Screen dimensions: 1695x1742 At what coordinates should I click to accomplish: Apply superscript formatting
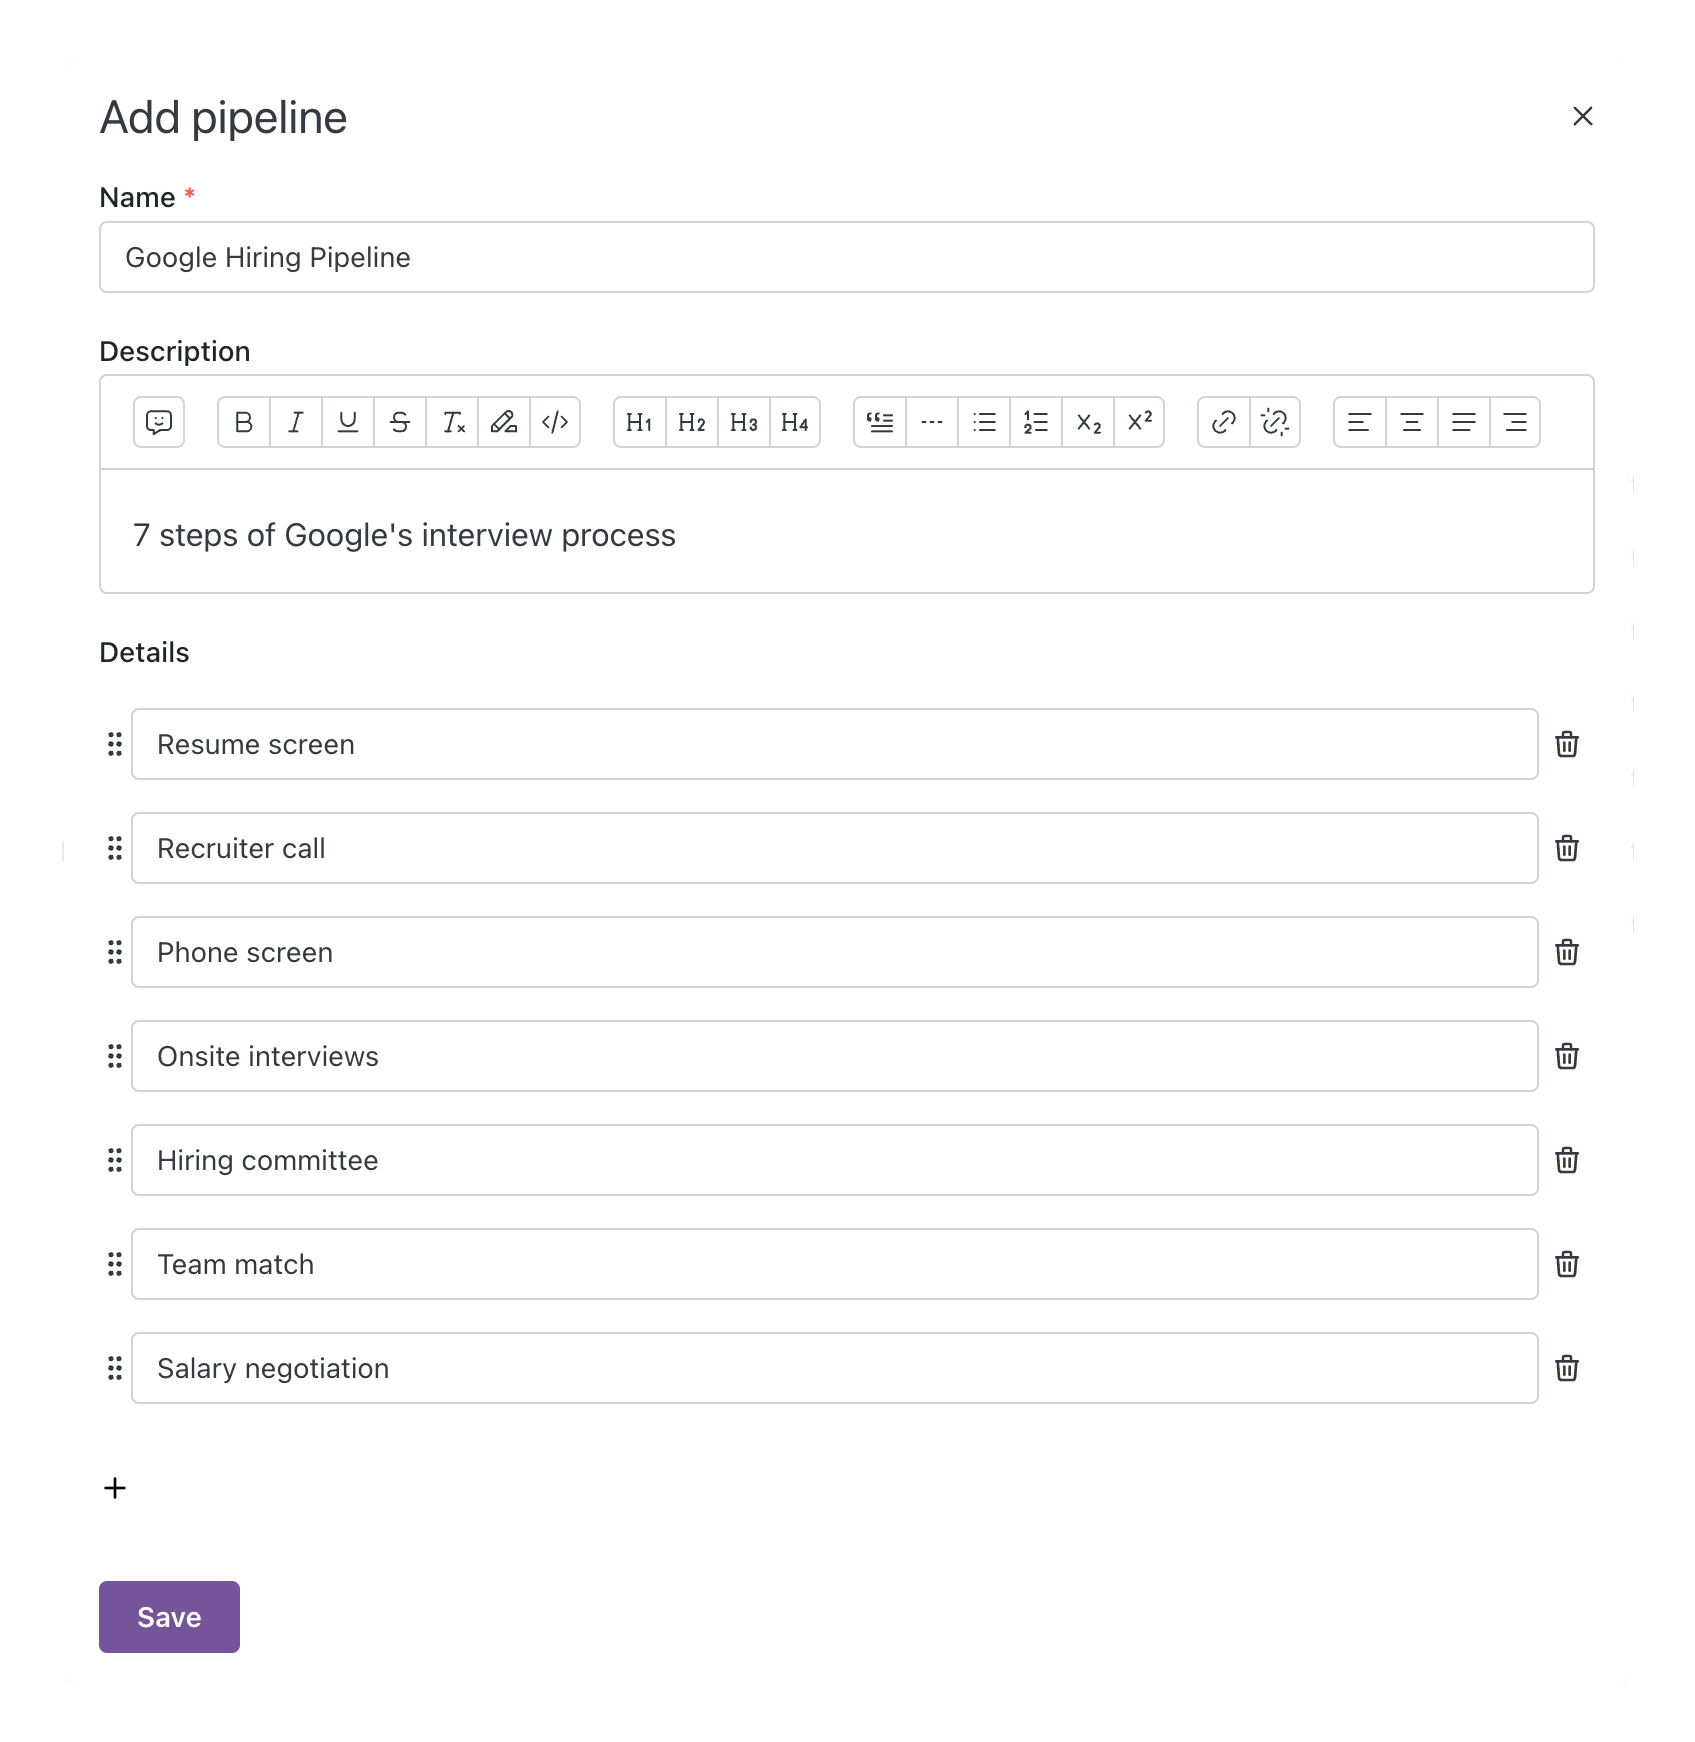click(x=1140, y=422)
